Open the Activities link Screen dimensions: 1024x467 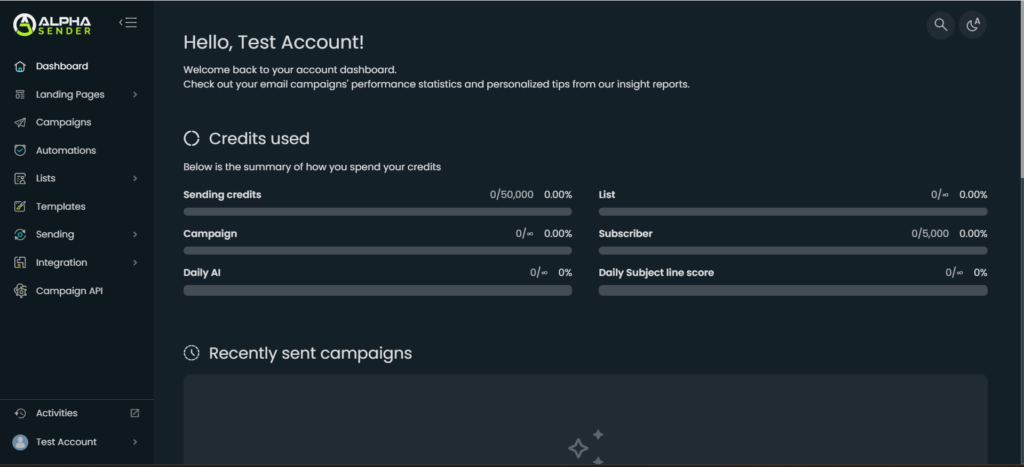(x=57, y=413)
